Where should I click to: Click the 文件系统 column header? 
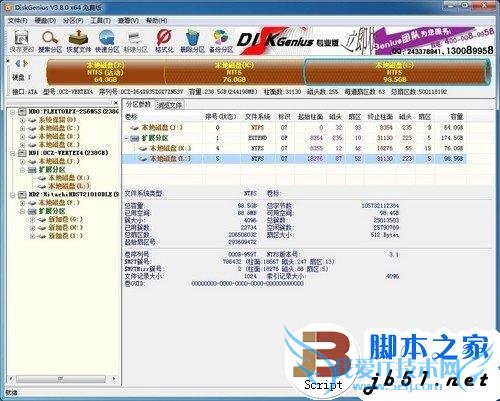coord(258,117)
